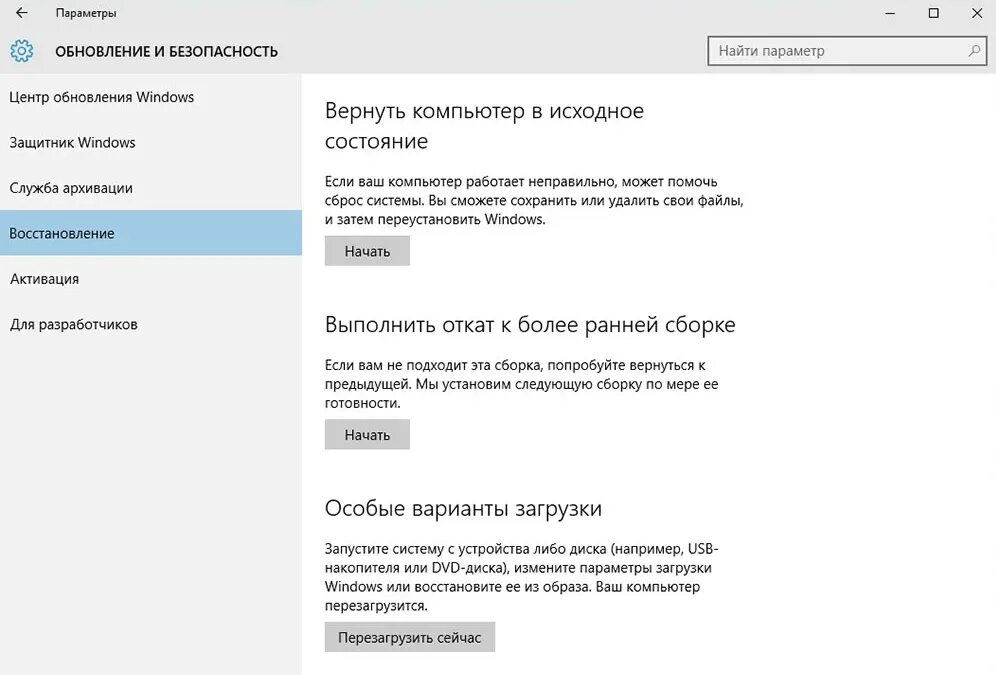Viewport: 996px width, 675px height.
Task: Click the settings gear icon in the header
Action: tap(22, 51)
